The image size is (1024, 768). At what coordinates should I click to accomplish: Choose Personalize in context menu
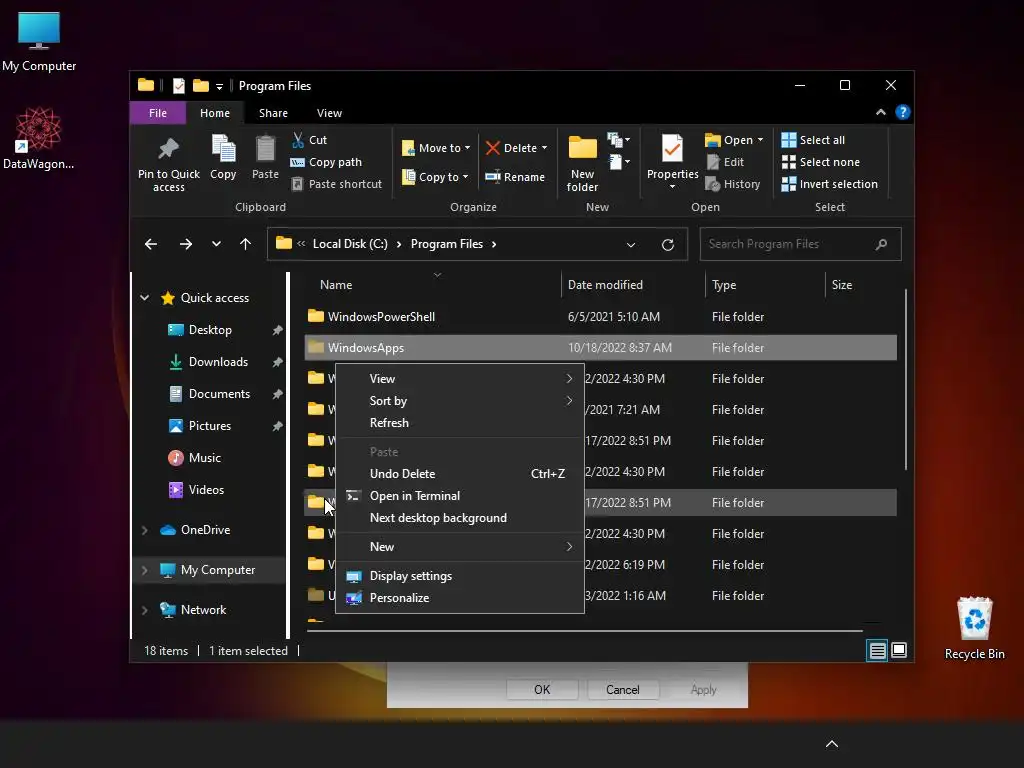460,598
